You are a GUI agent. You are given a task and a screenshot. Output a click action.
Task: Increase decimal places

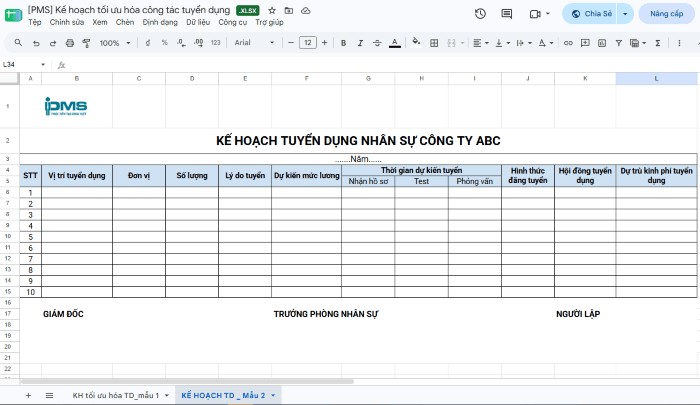199,43
